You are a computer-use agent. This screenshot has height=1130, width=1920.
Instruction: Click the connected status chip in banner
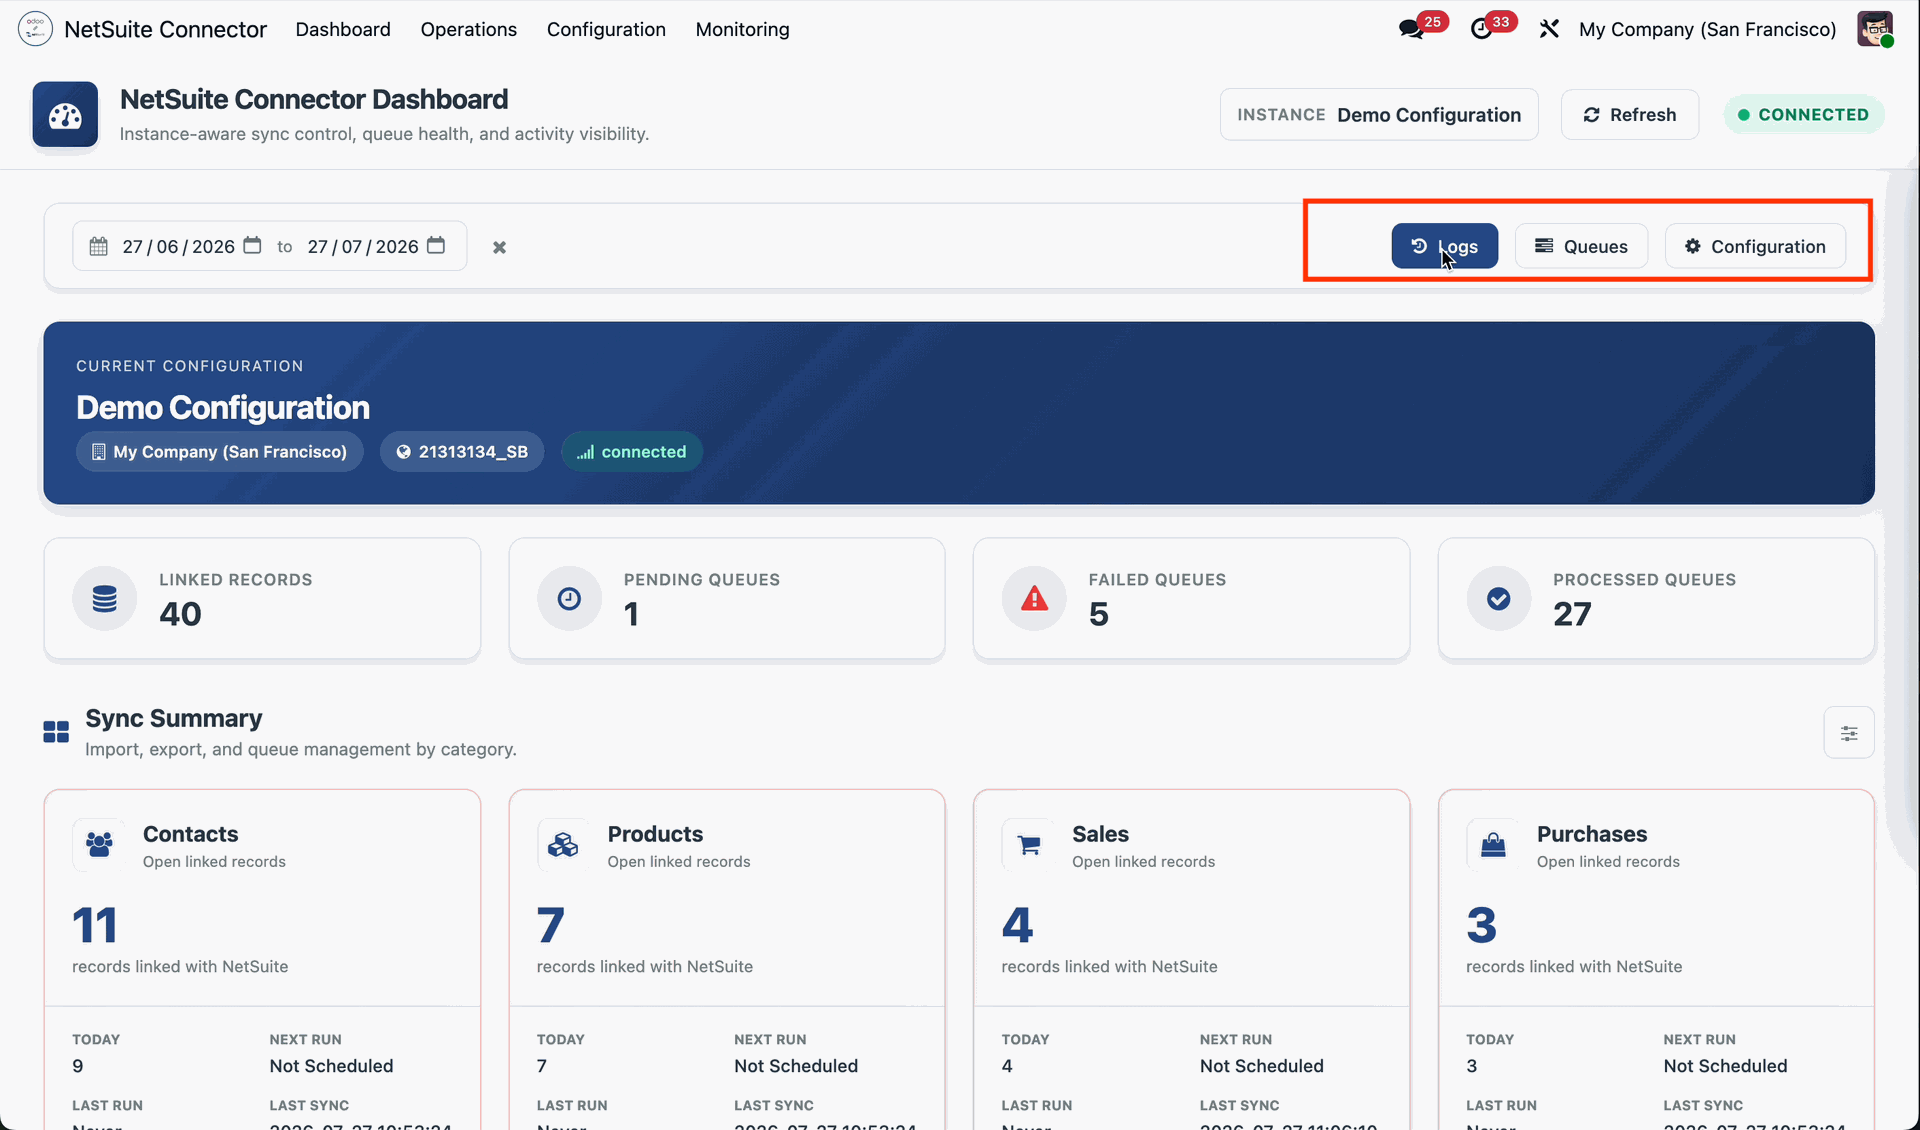[x=632, y=452]
